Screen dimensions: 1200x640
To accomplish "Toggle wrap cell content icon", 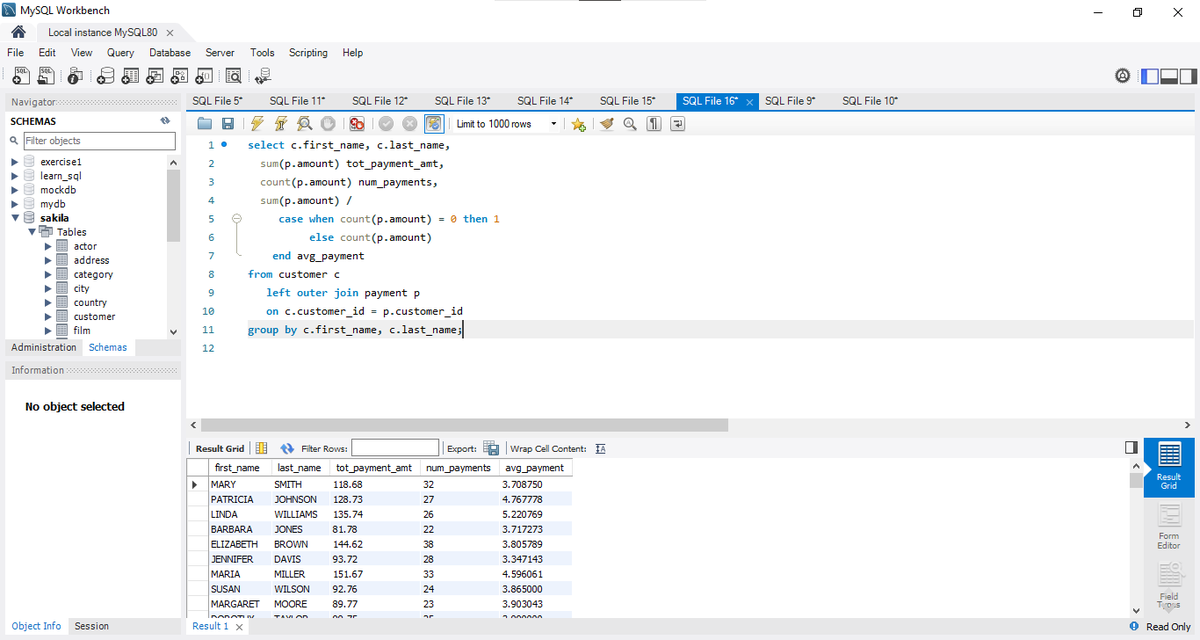I will coord(601,448).
